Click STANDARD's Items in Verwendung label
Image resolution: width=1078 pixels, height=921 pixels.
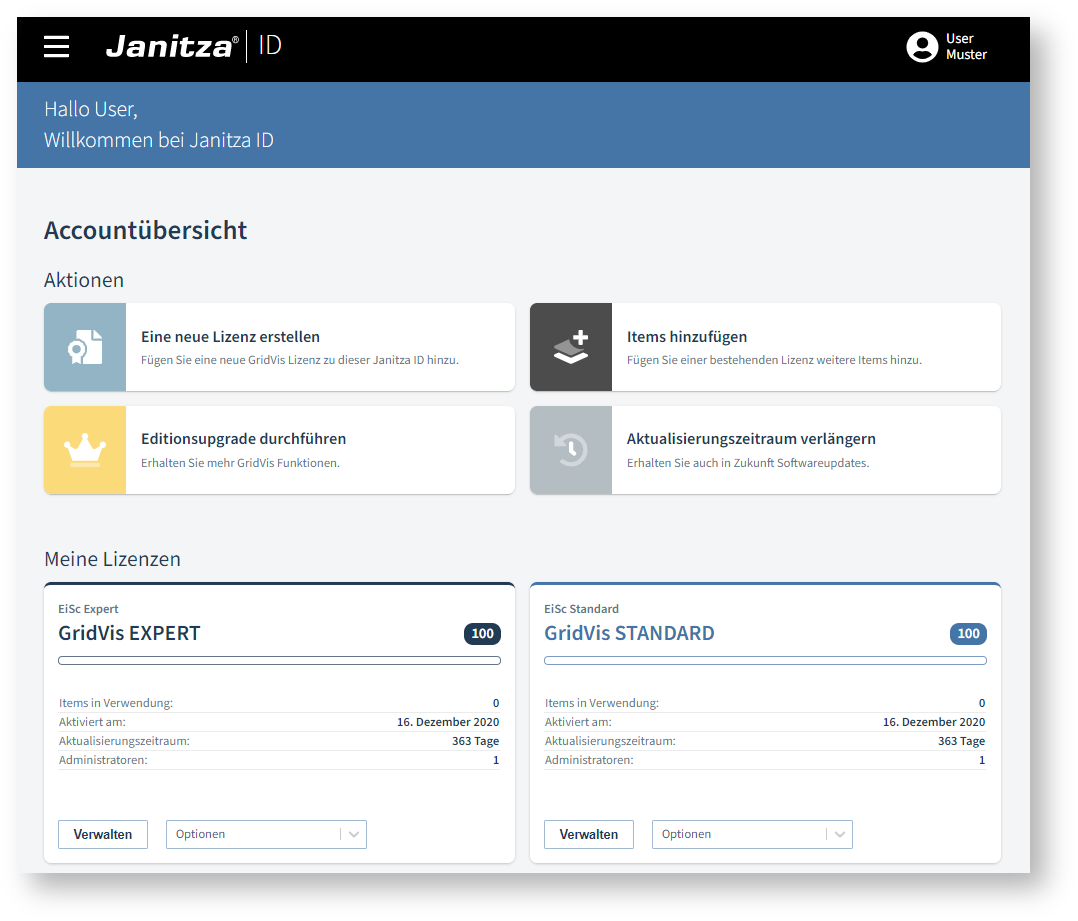602,703
